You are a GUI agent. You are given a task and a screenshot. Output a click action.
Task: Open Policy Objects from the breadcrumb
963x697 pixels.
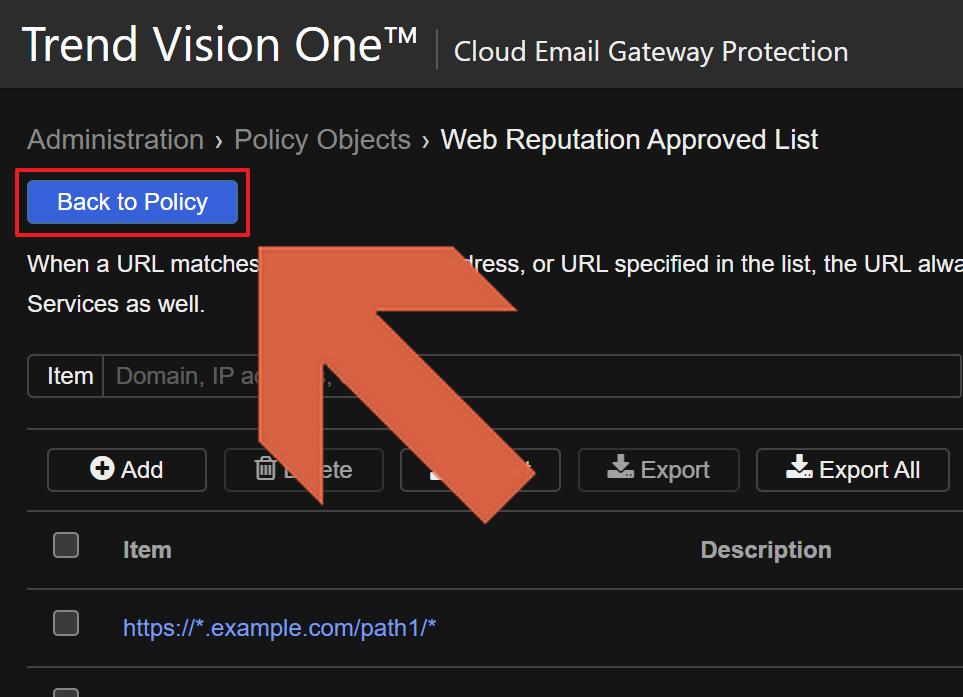pos(322,140)
